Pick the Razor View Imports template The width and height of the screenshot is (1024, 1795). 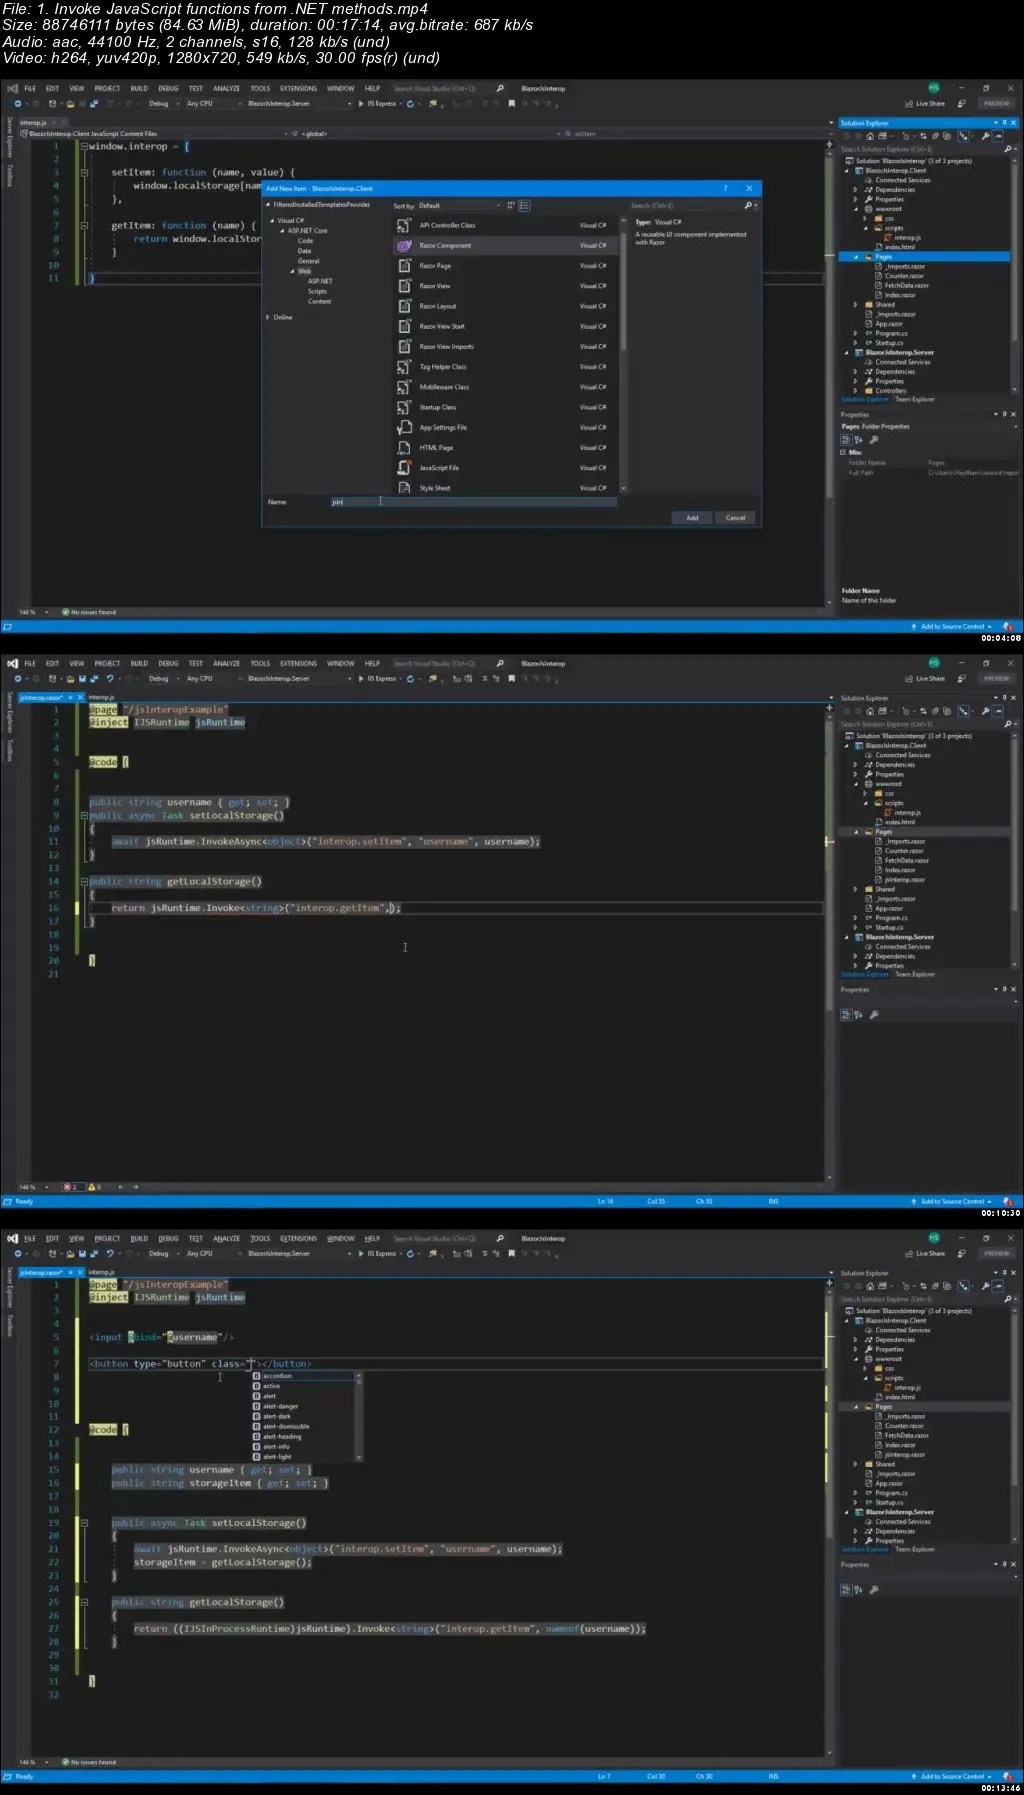[x=506, y=346]
